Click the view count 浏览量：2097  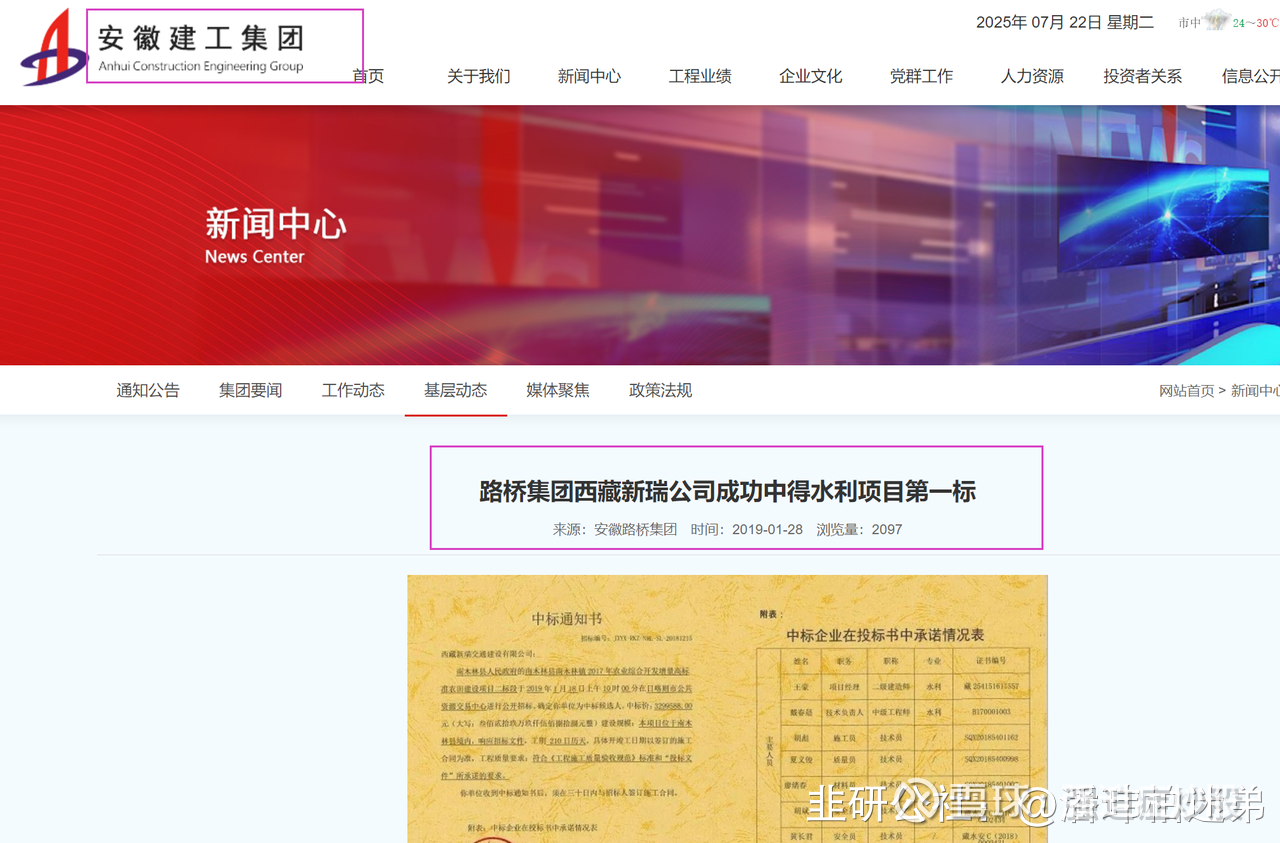click(859, 529)
